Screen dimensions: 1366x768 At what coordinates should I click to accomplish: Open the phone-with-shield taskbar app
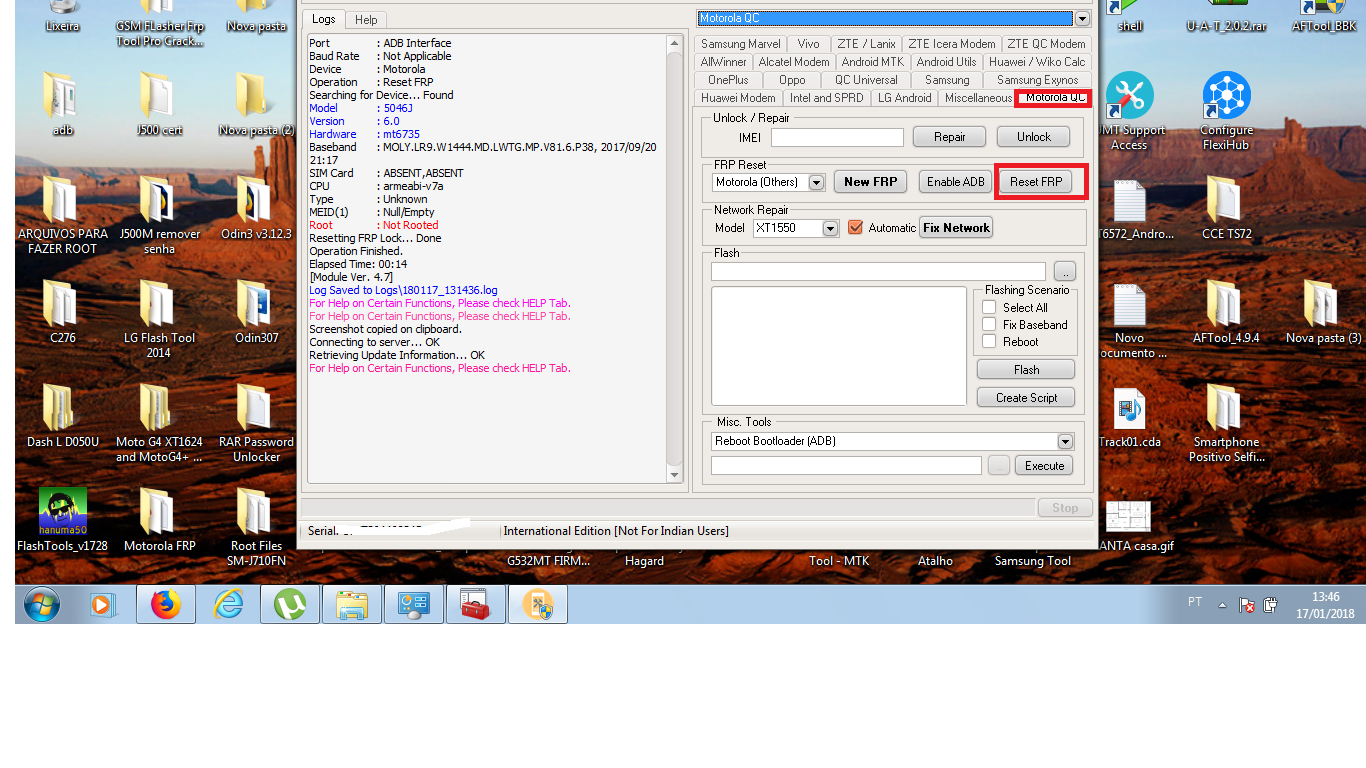click(x=538, y=605)
